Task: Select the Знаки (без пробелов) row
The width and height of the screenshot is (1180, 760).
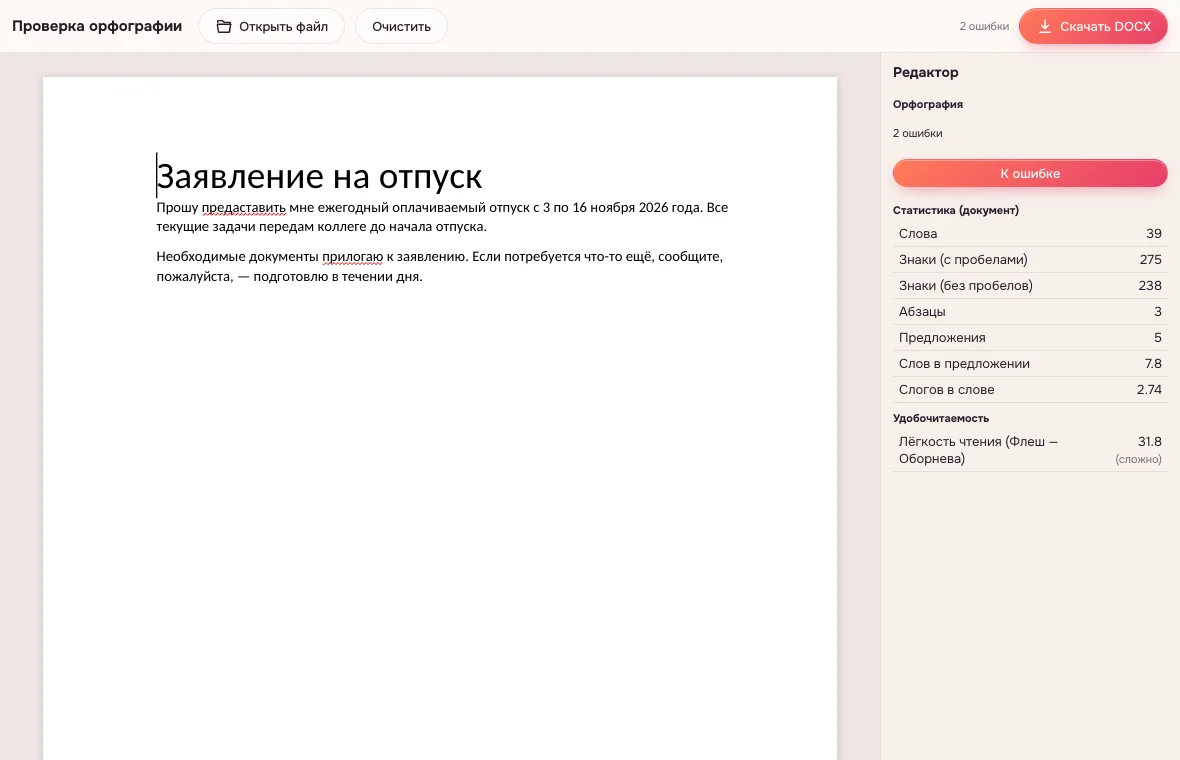Action: [1029, 286]
